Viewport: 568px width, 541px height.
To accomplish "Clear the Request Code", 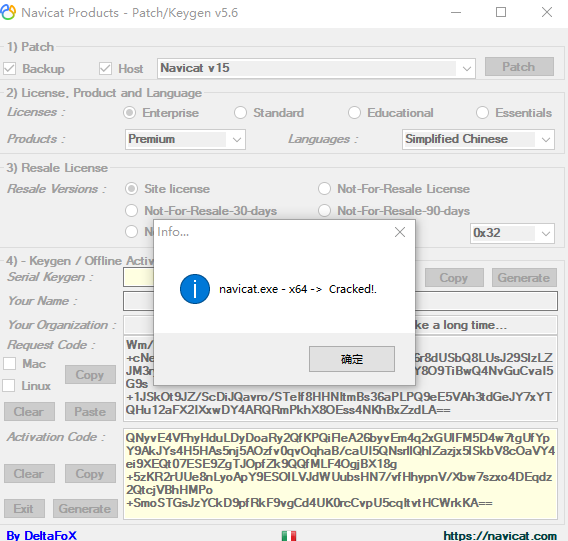I will (29, 412).
